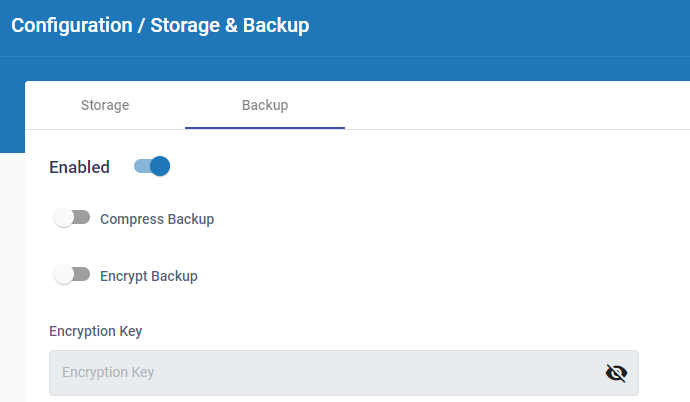The image size is (690, 402).
Task: Click the white knob of Compress Backup switch
Action: [65, 218]
